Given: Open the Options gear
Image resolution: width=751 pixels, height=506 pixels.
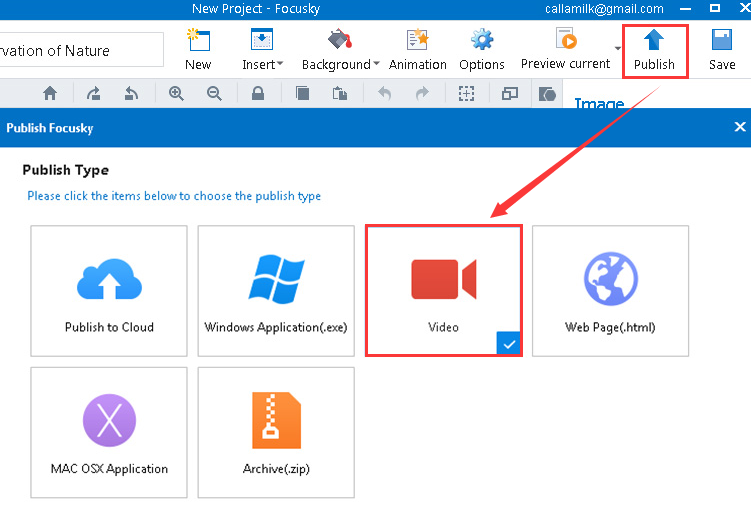Looking at the screenshot, I should (x=481, y=50).
